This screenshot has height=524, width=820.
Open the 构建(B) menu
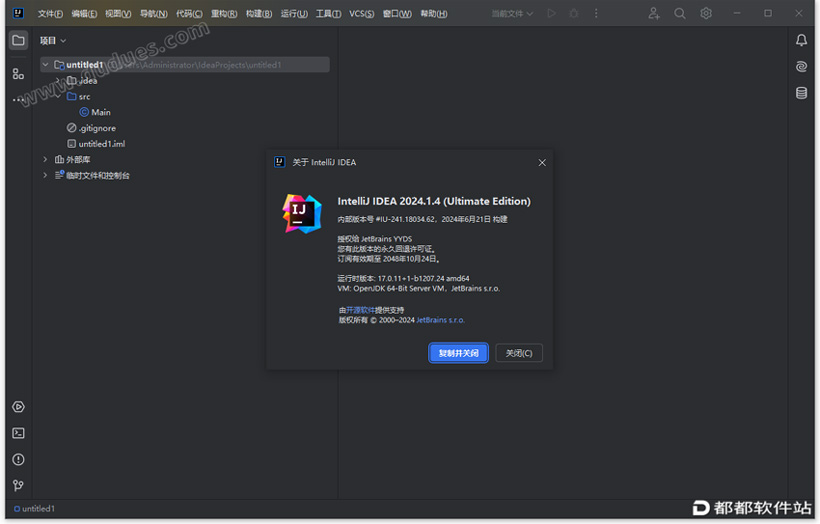tap(259, 14)
